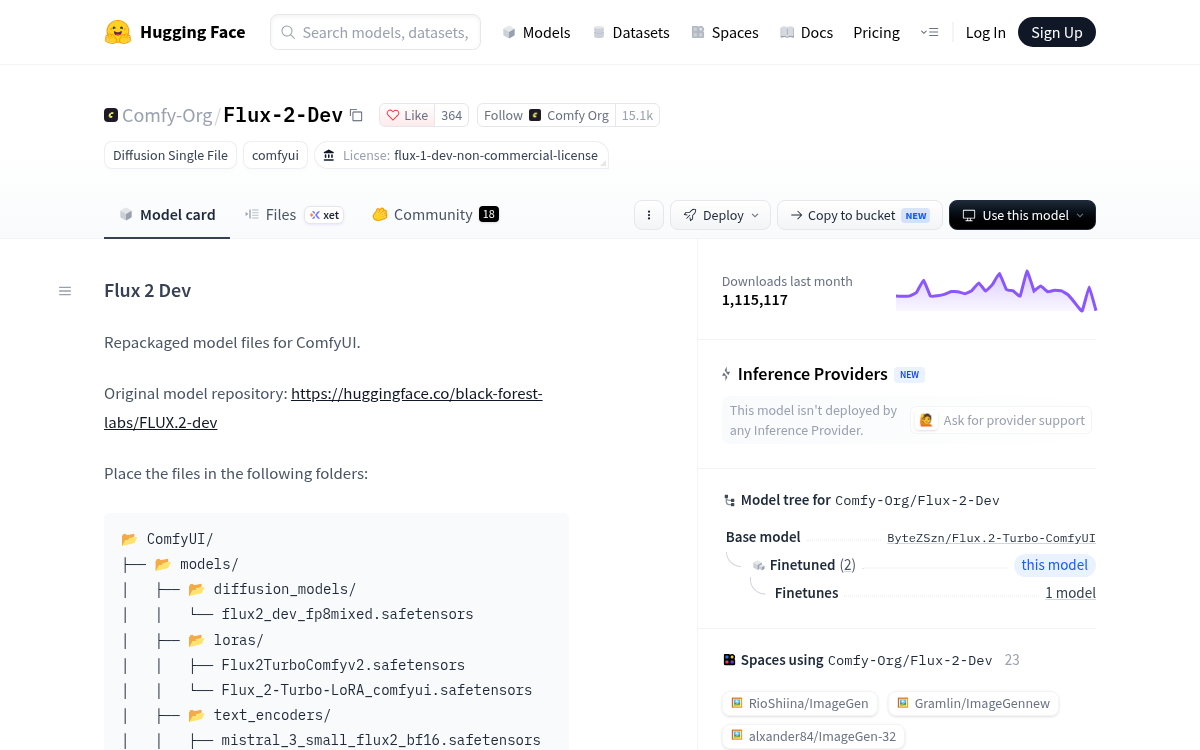This screenshot has width=1200, height=750.
Task: Open the three-dot more options button
Action: pyautogui.click(x=649, y=215)
